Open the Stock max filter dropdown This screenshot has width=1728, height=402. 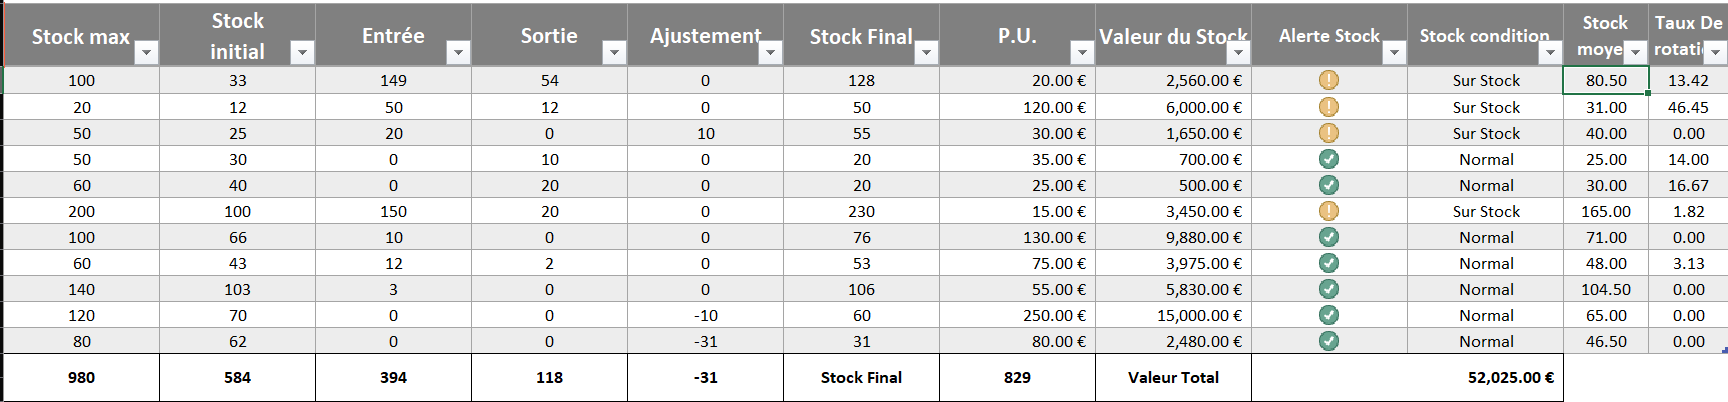pyautogui.click(x=146, y=53)
